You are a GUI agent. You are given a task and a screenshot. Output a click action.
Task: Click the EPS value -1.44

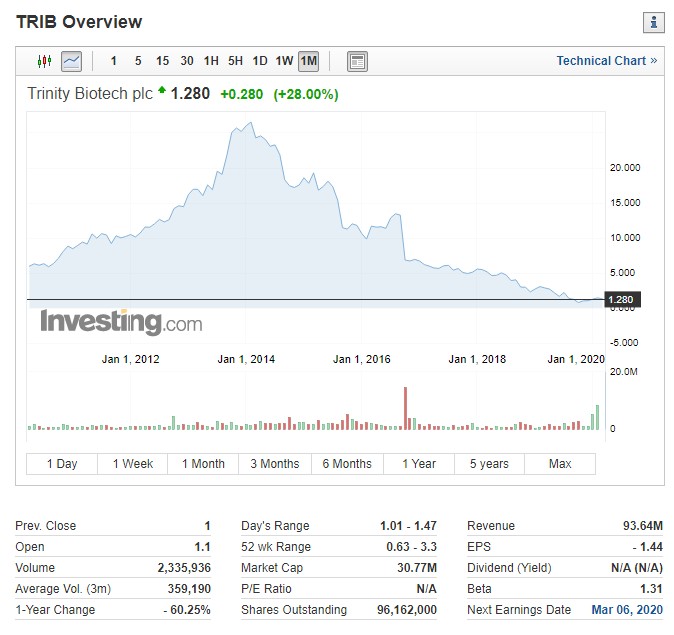pyautogui.click(x=648, y=547)
